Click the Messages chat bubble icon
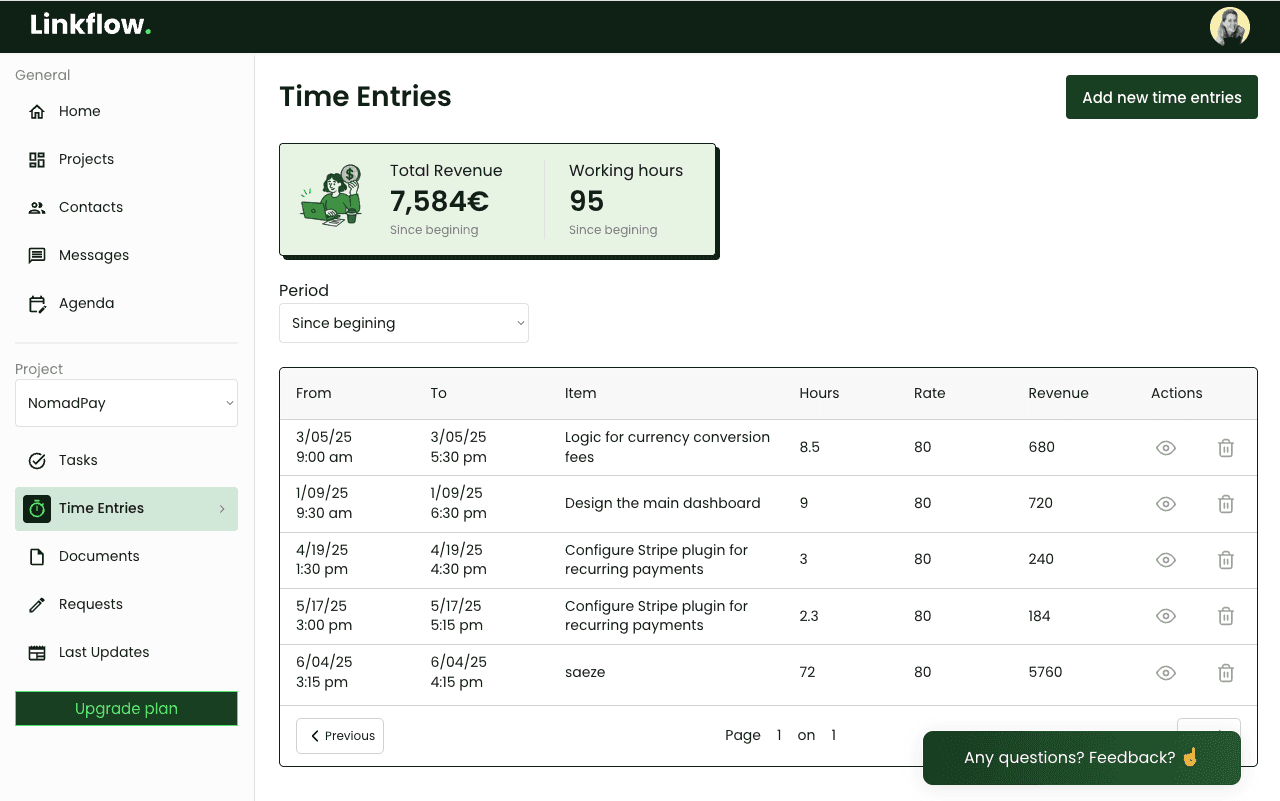1280x801 pixels. [x=37, y=255]
